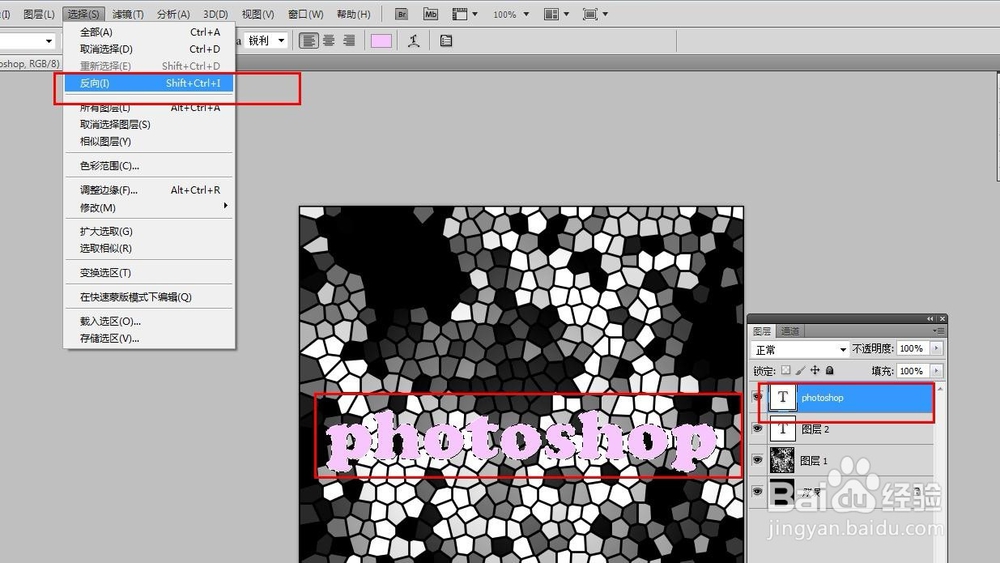Click the Arrange Documents icon
Image resolution: width=1000 pixels, height=563 pixels.
551,14
